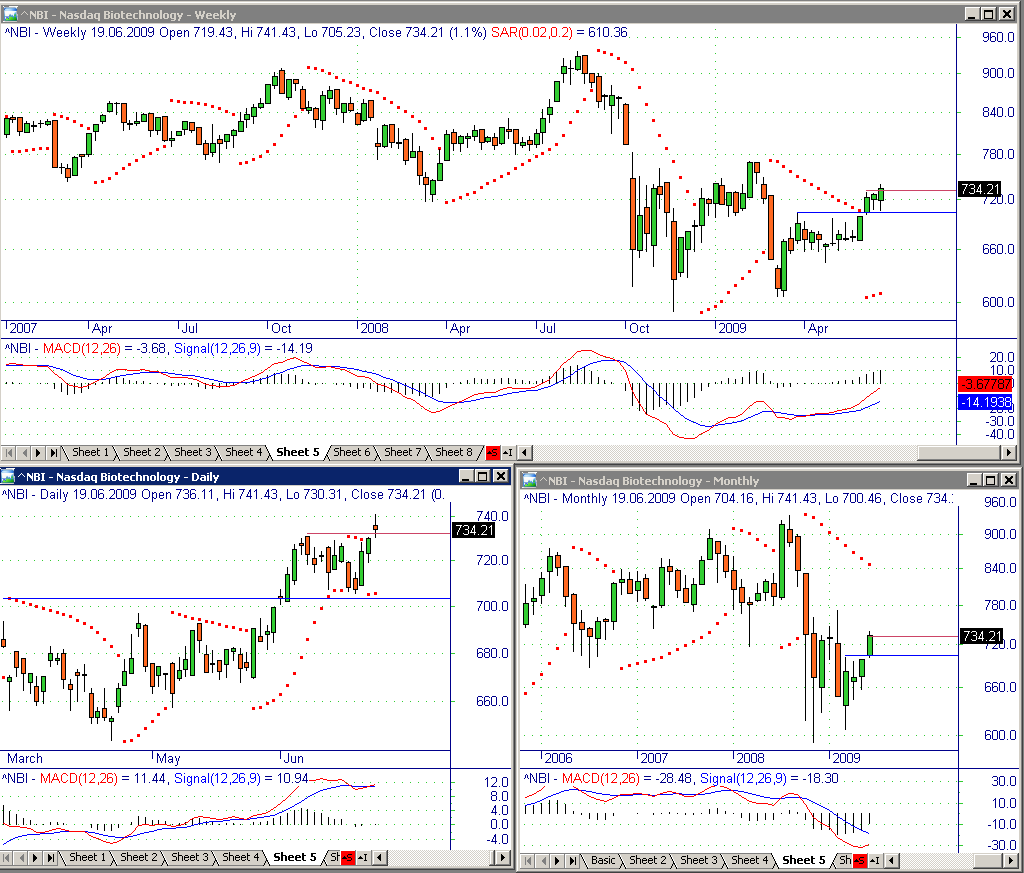Image resolution: width=1024 pixels, height=873 pixels.
Task: Click 734.21 price label on Daily chart axis
Action: (x=473, y=530)
